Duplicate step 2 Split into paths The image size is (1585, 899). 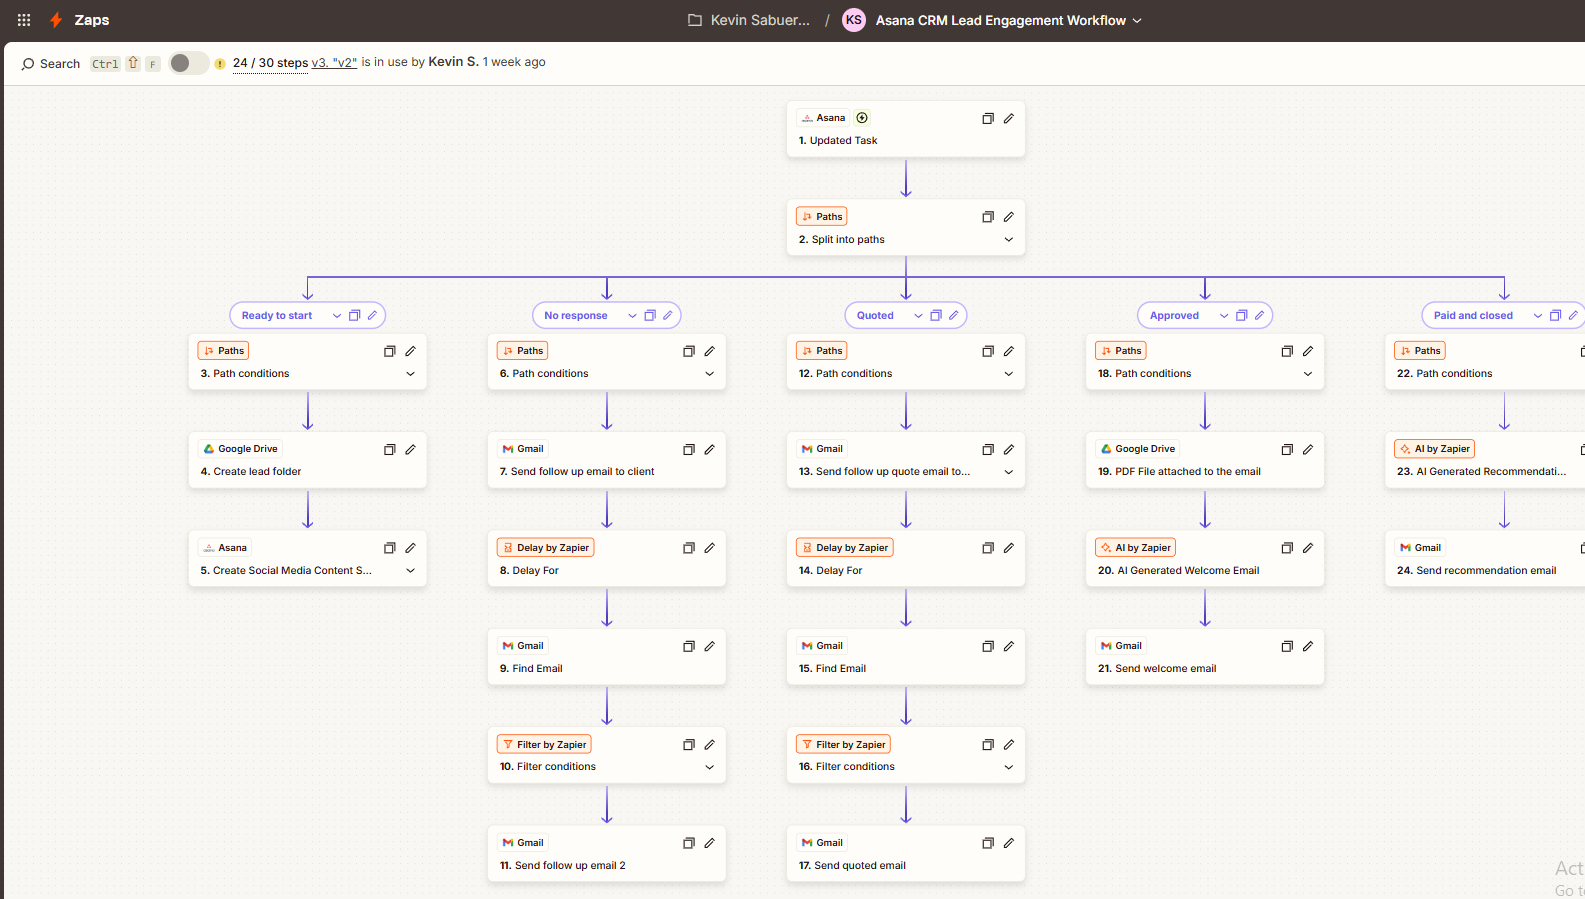(988, 217)
